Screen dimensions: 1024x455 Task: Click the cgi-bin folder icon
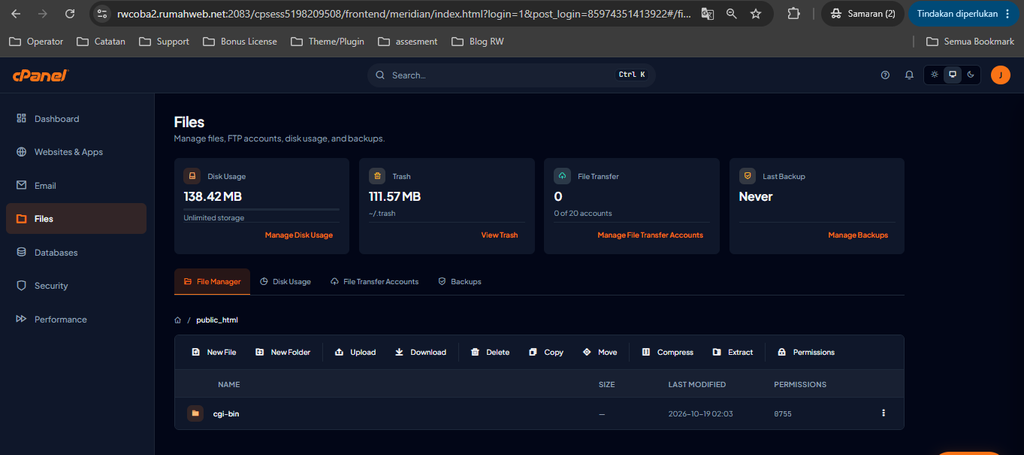coord(195,413)
